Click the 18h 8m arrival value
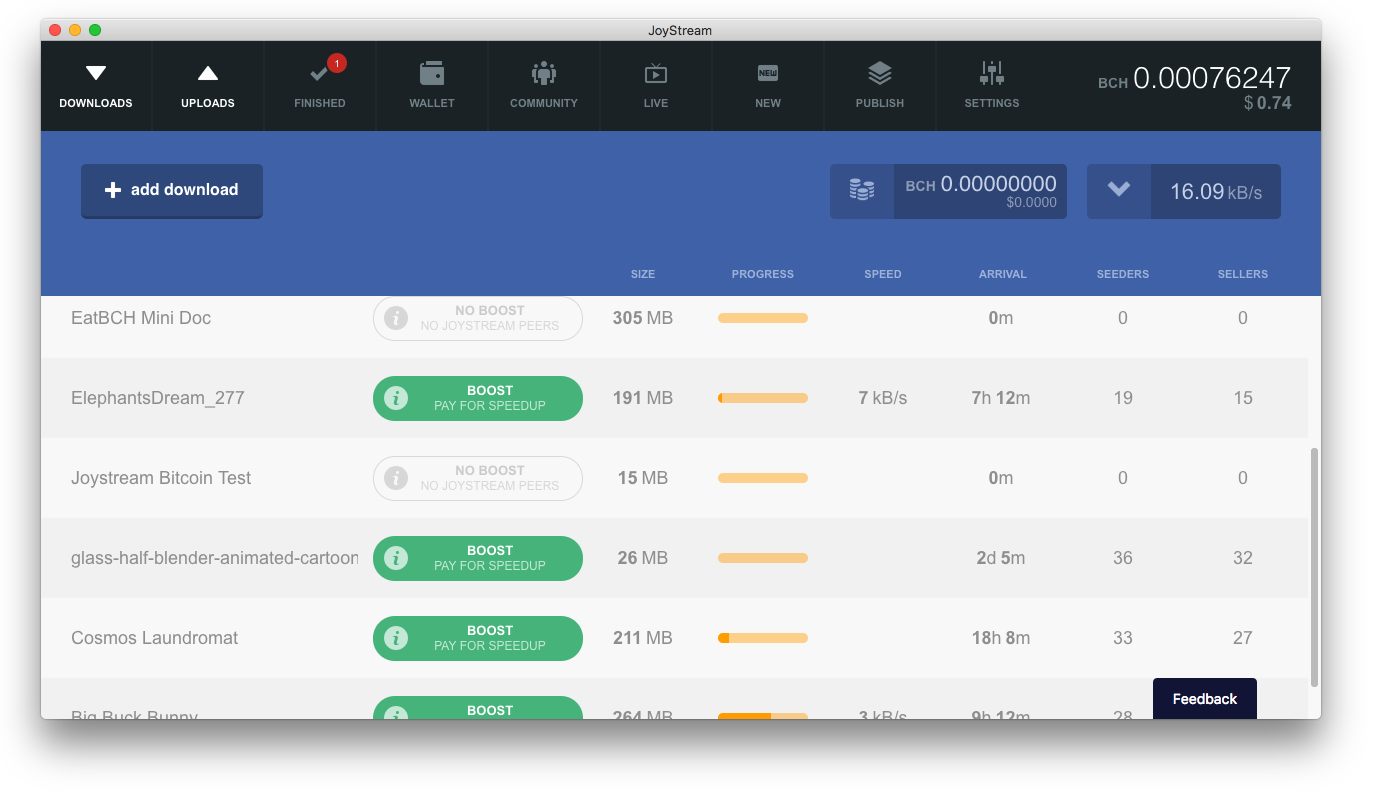This screenshot has height=792, width=1373. coord(1001,638)
